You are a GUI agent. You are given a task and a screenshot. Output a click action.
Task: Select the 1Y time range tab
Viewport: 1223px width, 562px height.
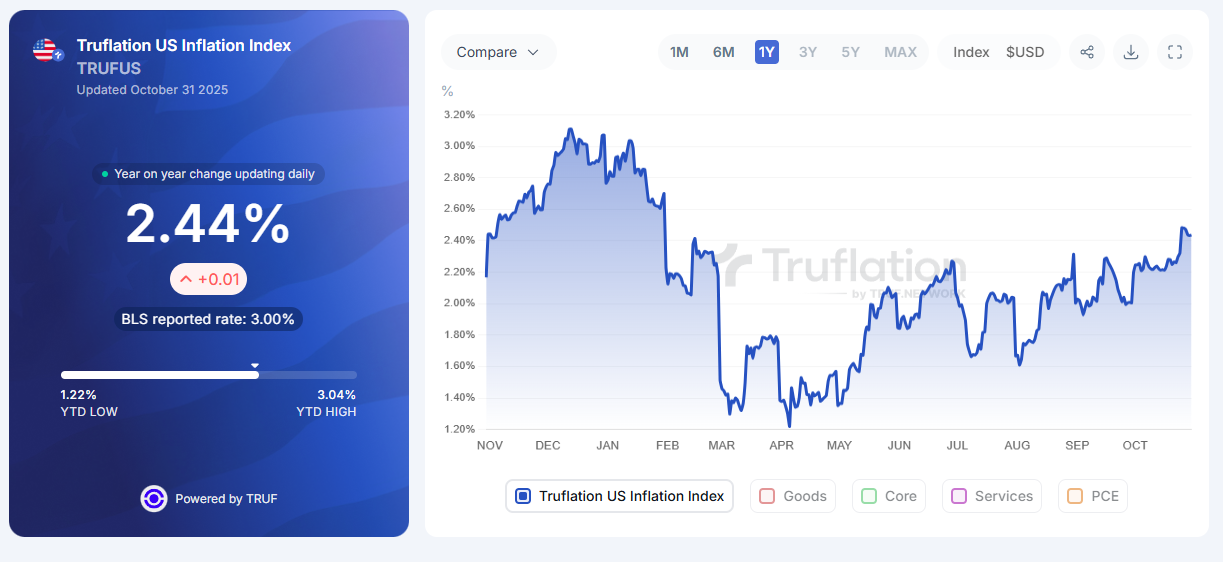(x=767, y=52)
